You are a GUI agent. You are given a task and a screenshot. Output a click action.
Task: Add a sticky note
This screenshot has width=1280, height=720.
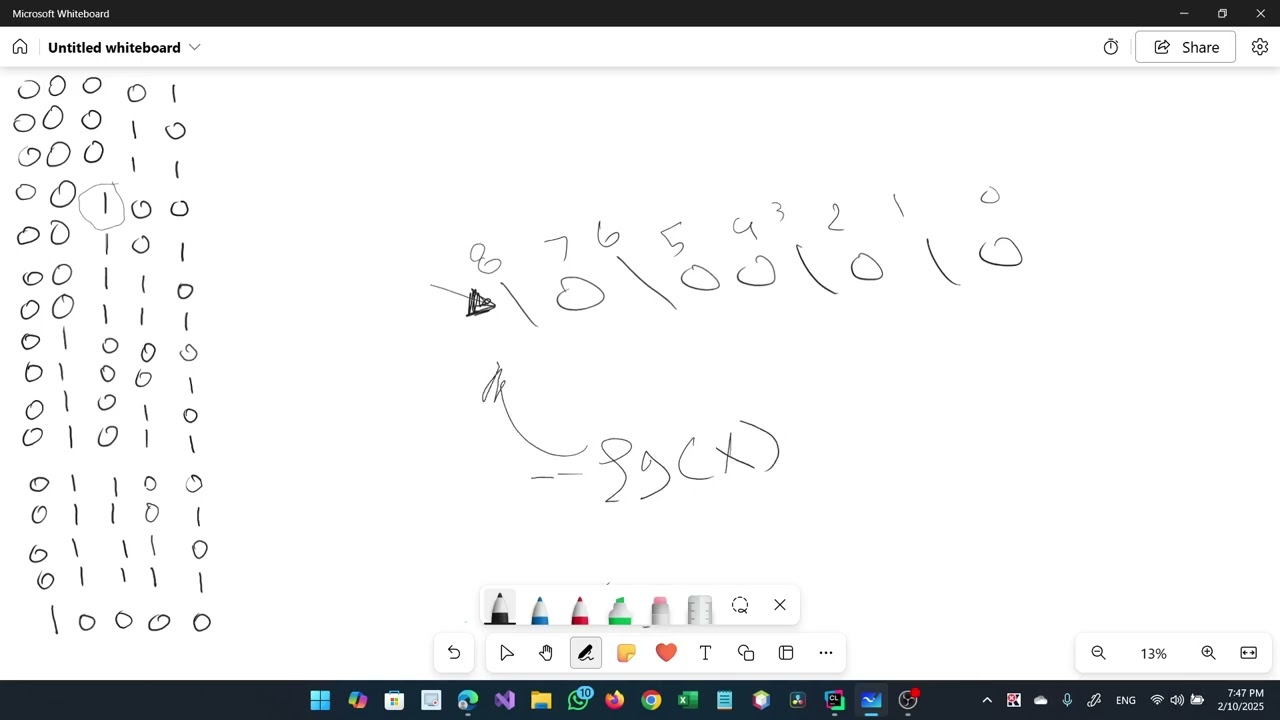point(626,653)
